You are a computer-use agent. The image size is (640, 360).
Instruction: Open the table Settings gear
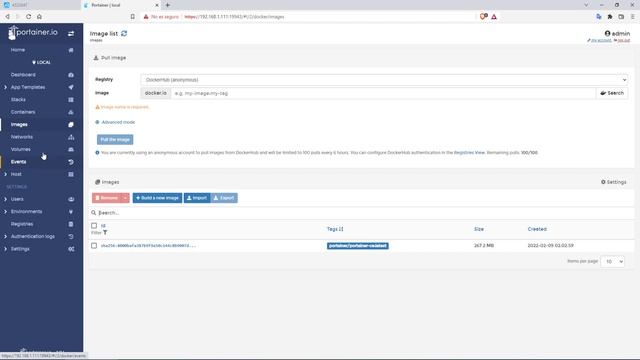(613, 182)
